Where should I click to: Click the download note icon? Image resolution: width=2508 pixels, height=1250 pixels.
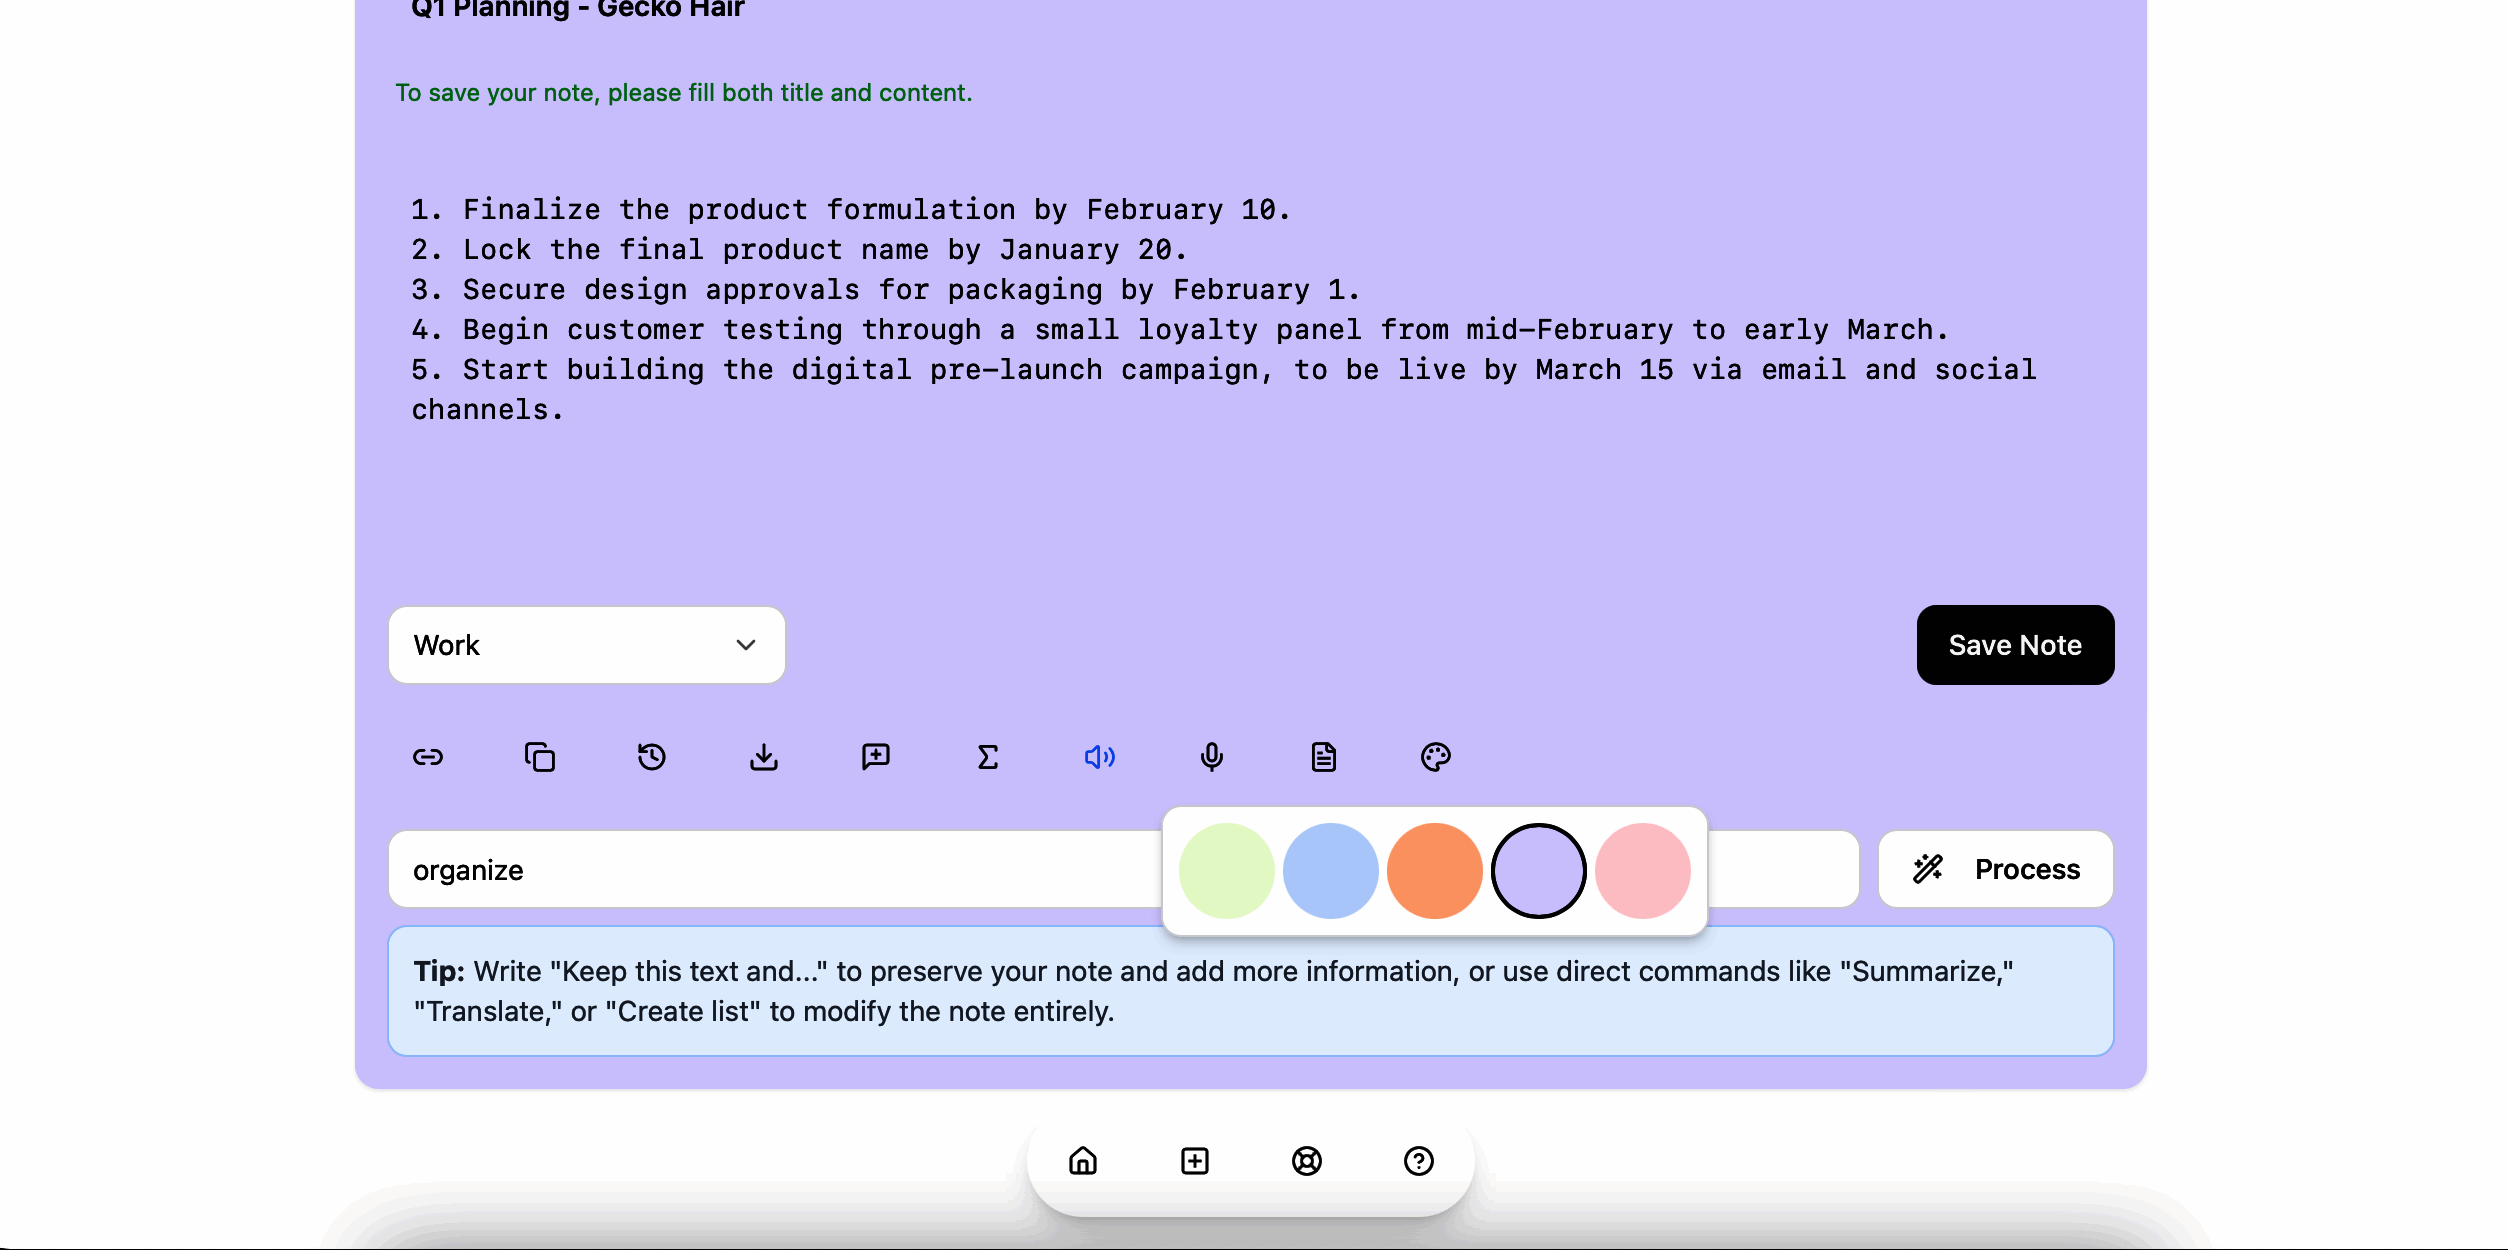[x=764, y=757]
